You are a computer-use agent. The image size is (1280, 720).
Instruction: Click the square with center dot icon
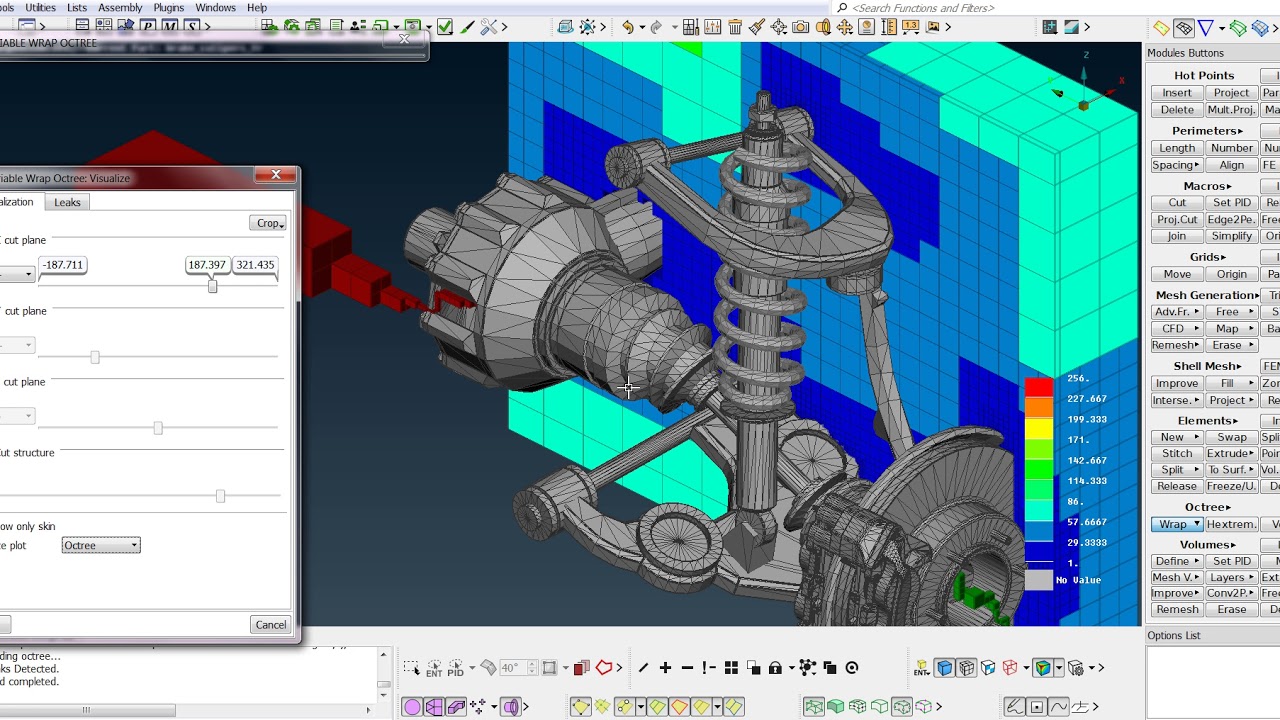pyautogui.click(x=1036, y=707)
